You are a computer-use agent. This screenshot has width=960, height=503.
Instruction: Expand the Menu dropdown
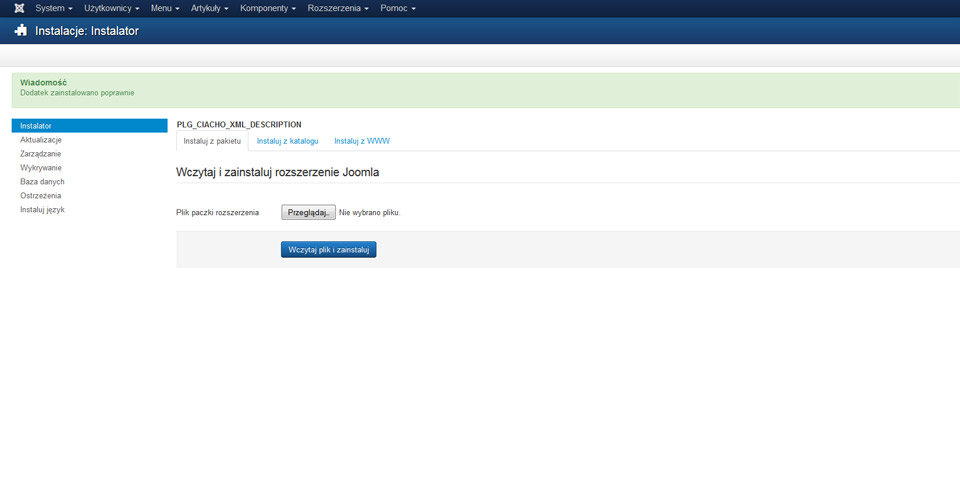pos(165,8)
